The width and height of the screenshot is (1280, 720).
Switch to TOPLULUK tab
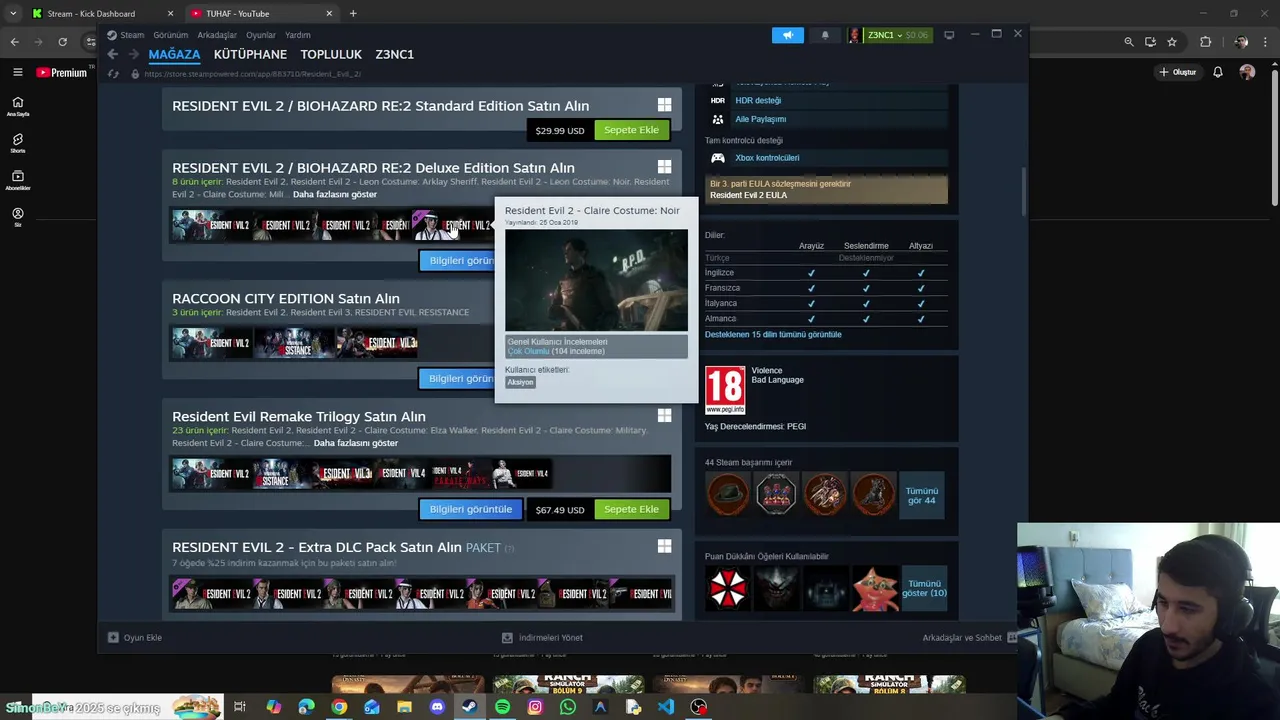331,54
